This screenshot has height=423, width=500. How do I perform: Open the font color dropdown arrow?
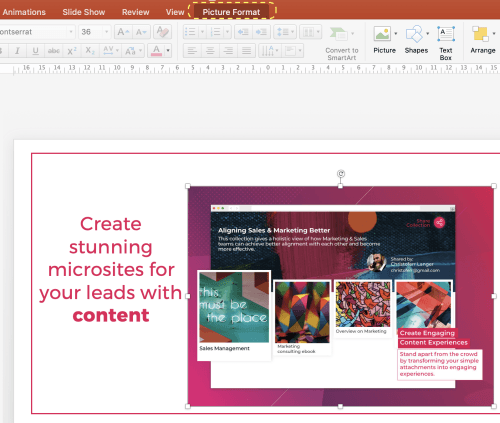coord(168,51)
